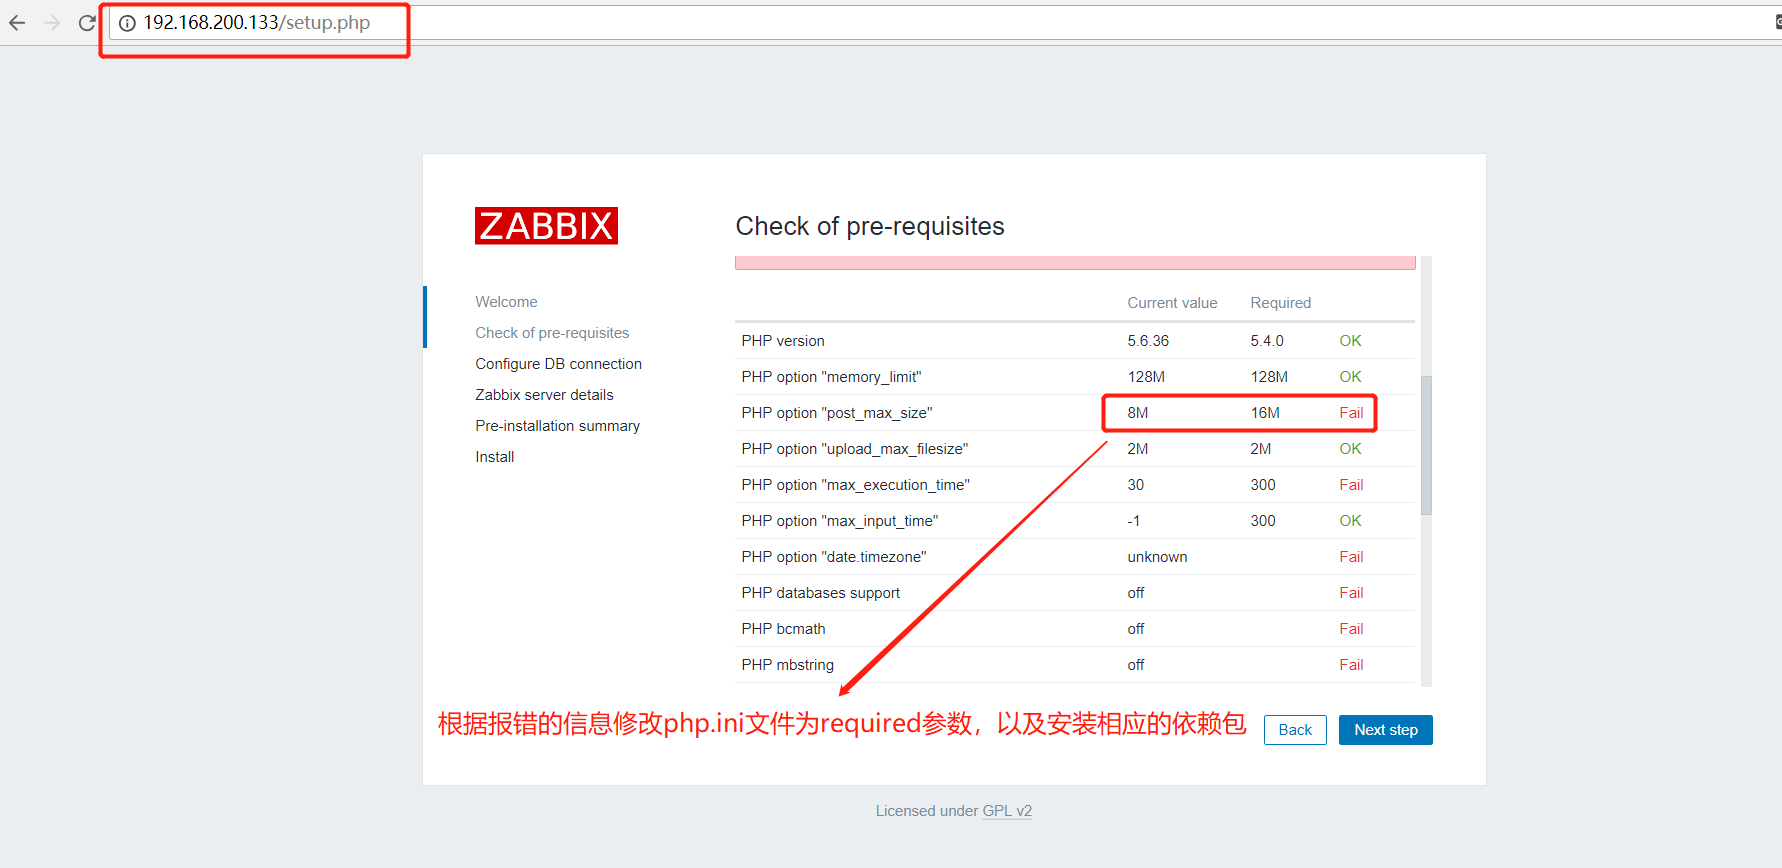
Task: Click the -1 max_input_time current value
Action: [x=1133, y=521]
